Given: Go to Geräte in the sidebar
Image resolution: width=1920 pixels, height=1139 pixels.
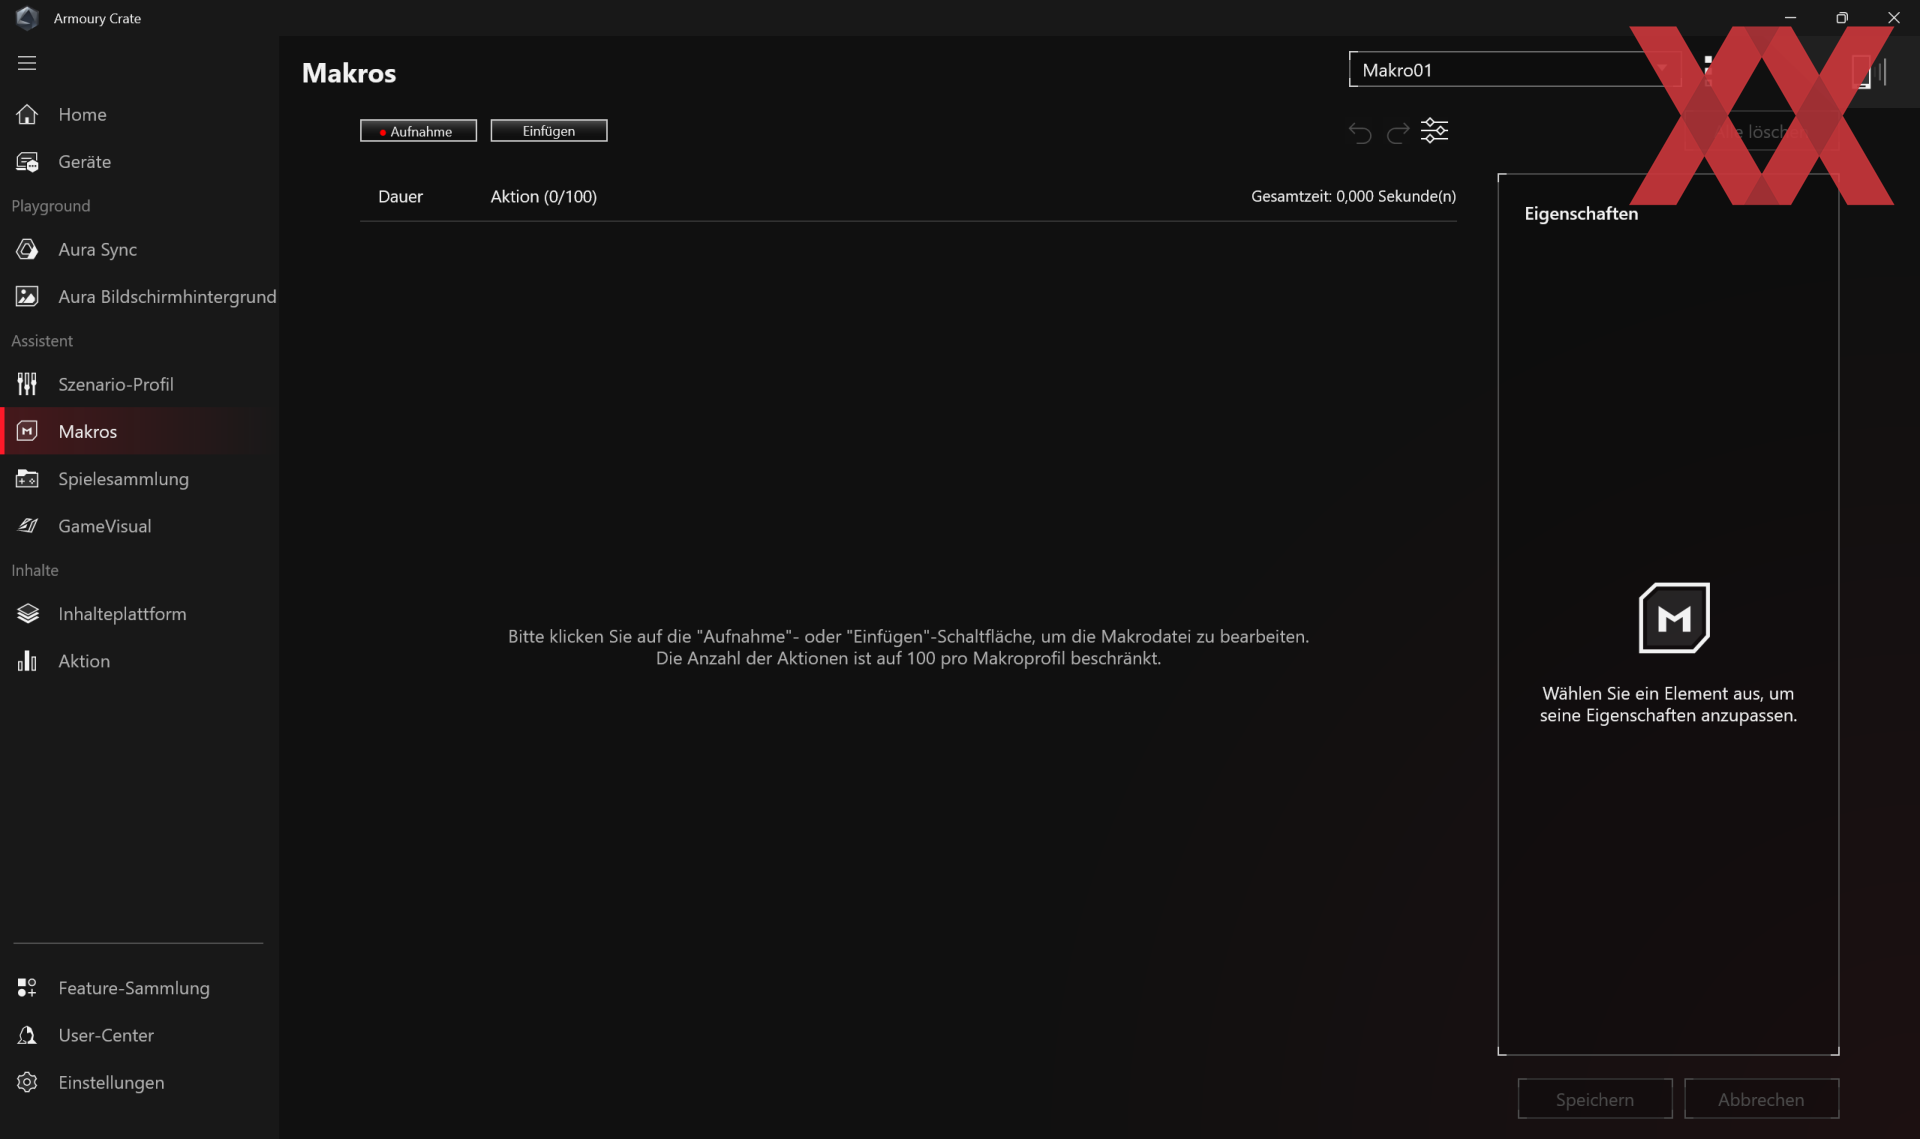Looking at the screenshot, I should 139,162.
